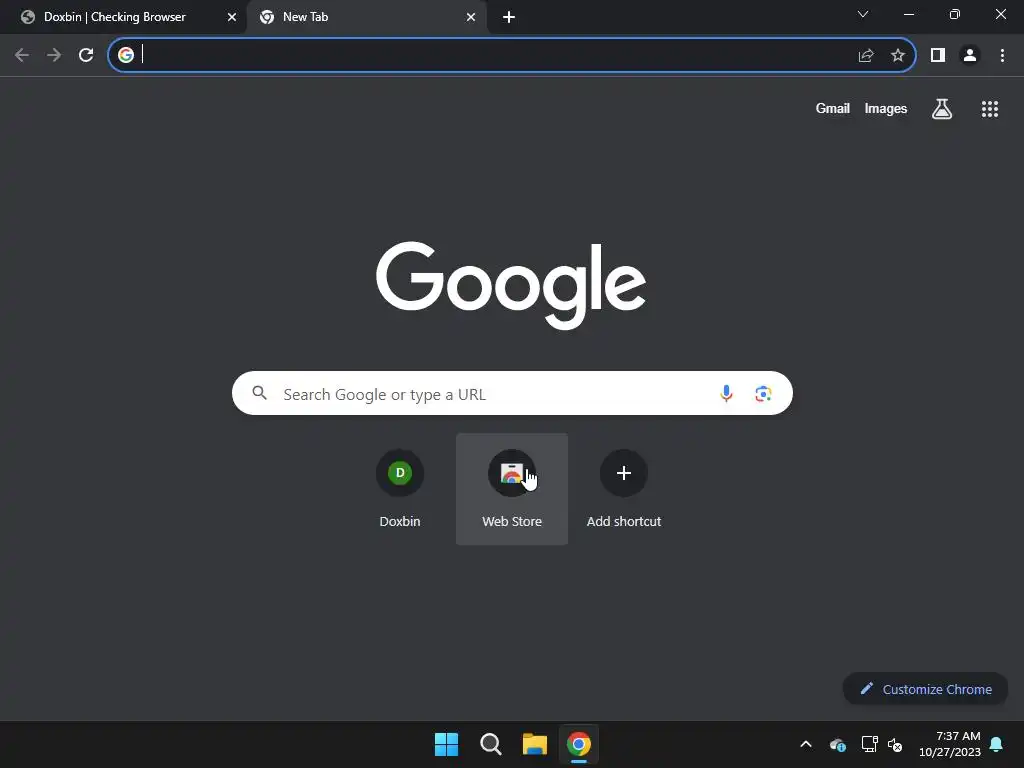Open the Images link

886,108
